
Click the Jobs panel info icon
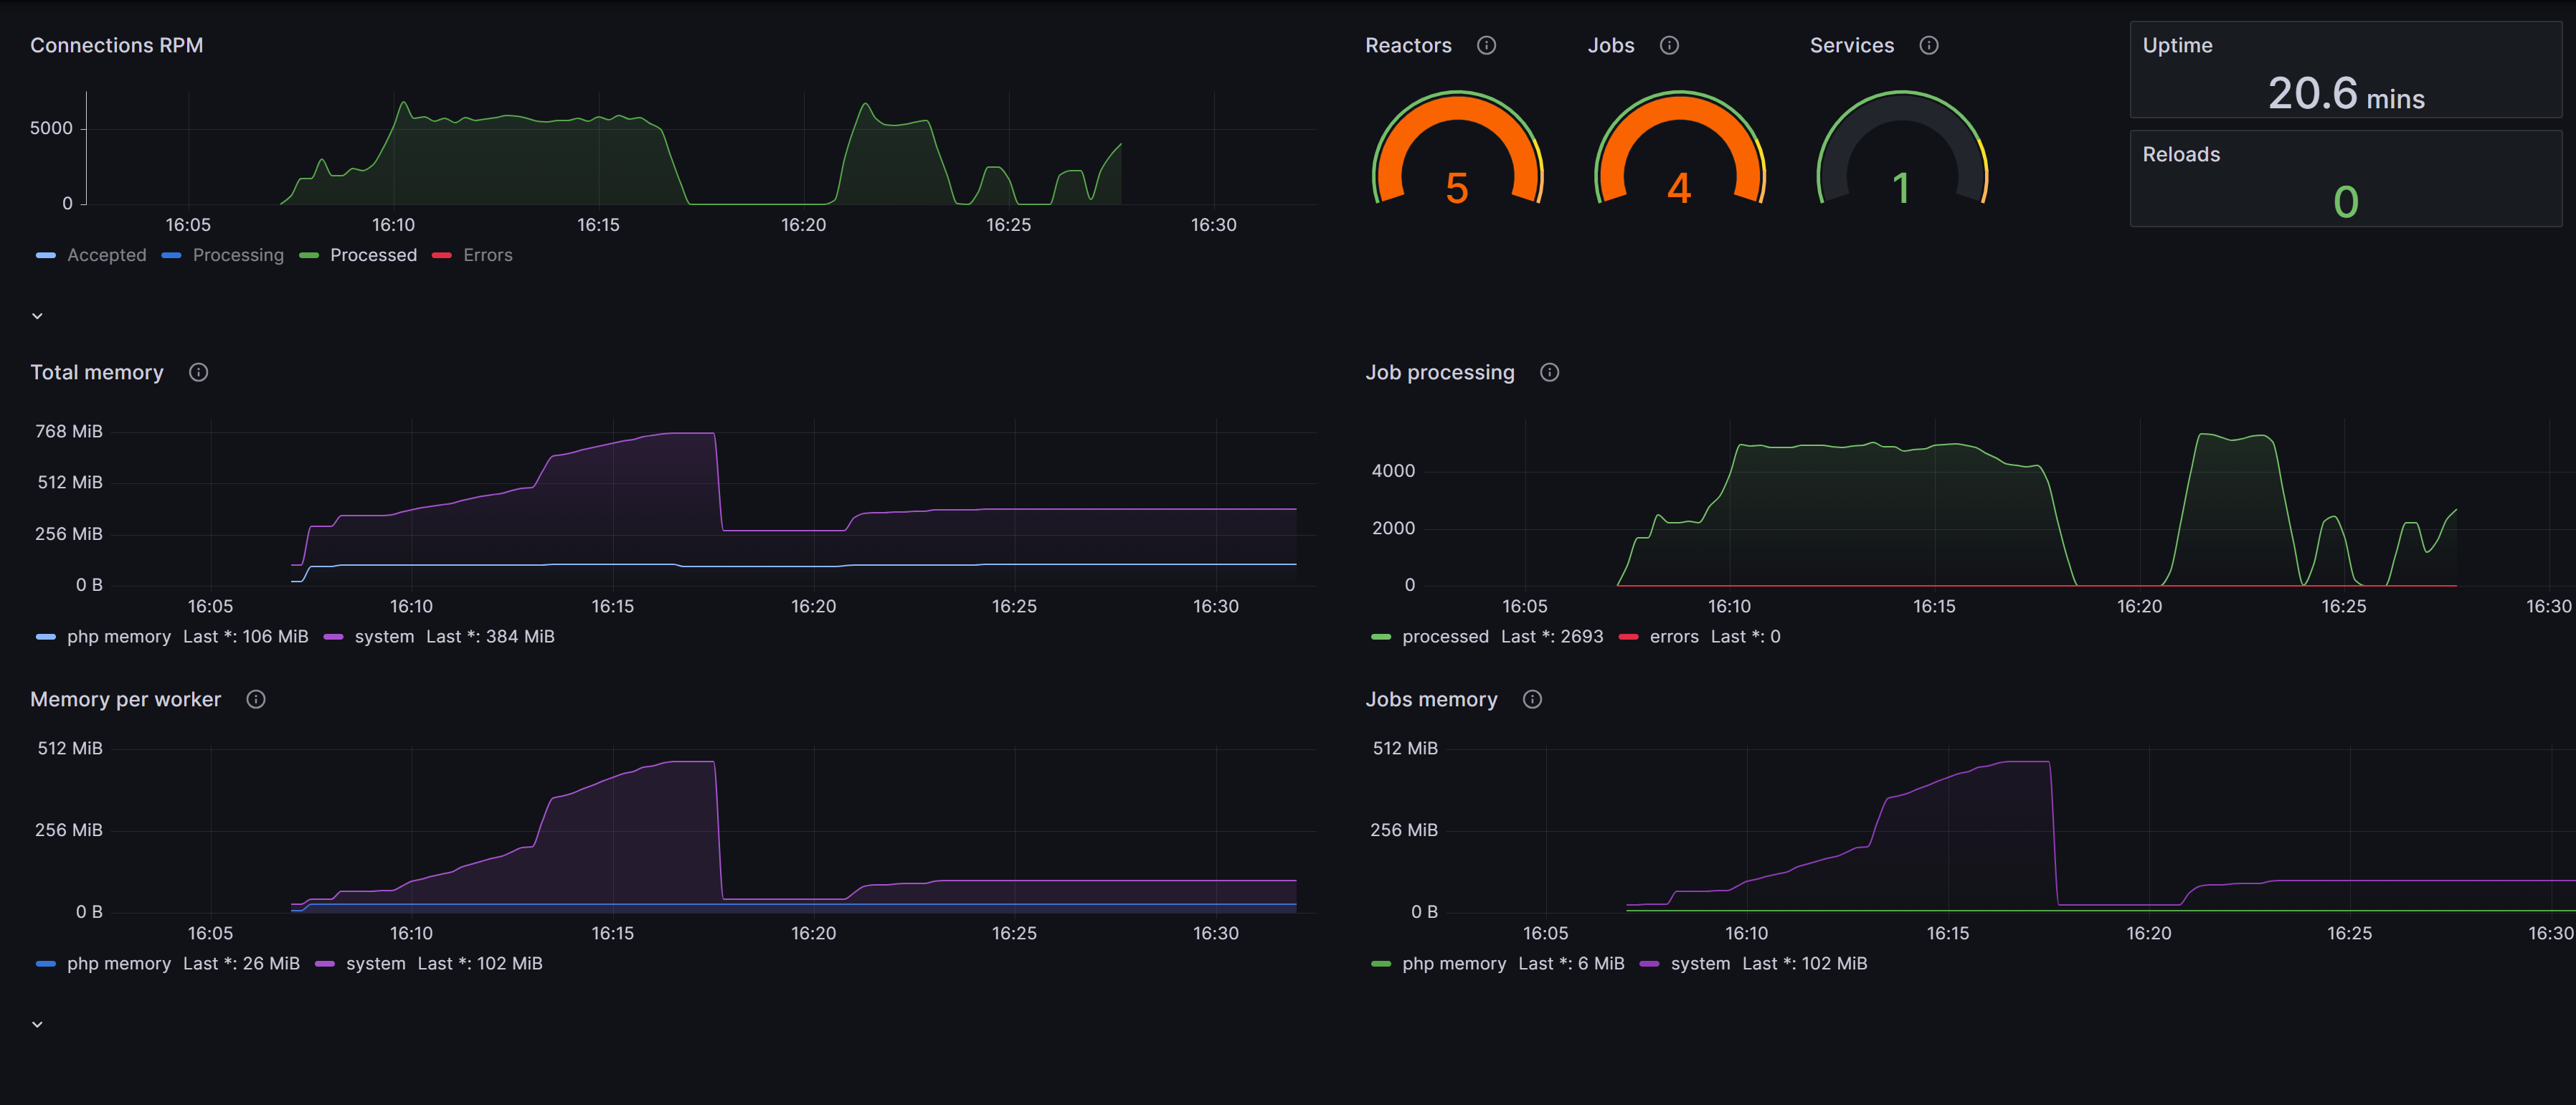point(1669,45)
